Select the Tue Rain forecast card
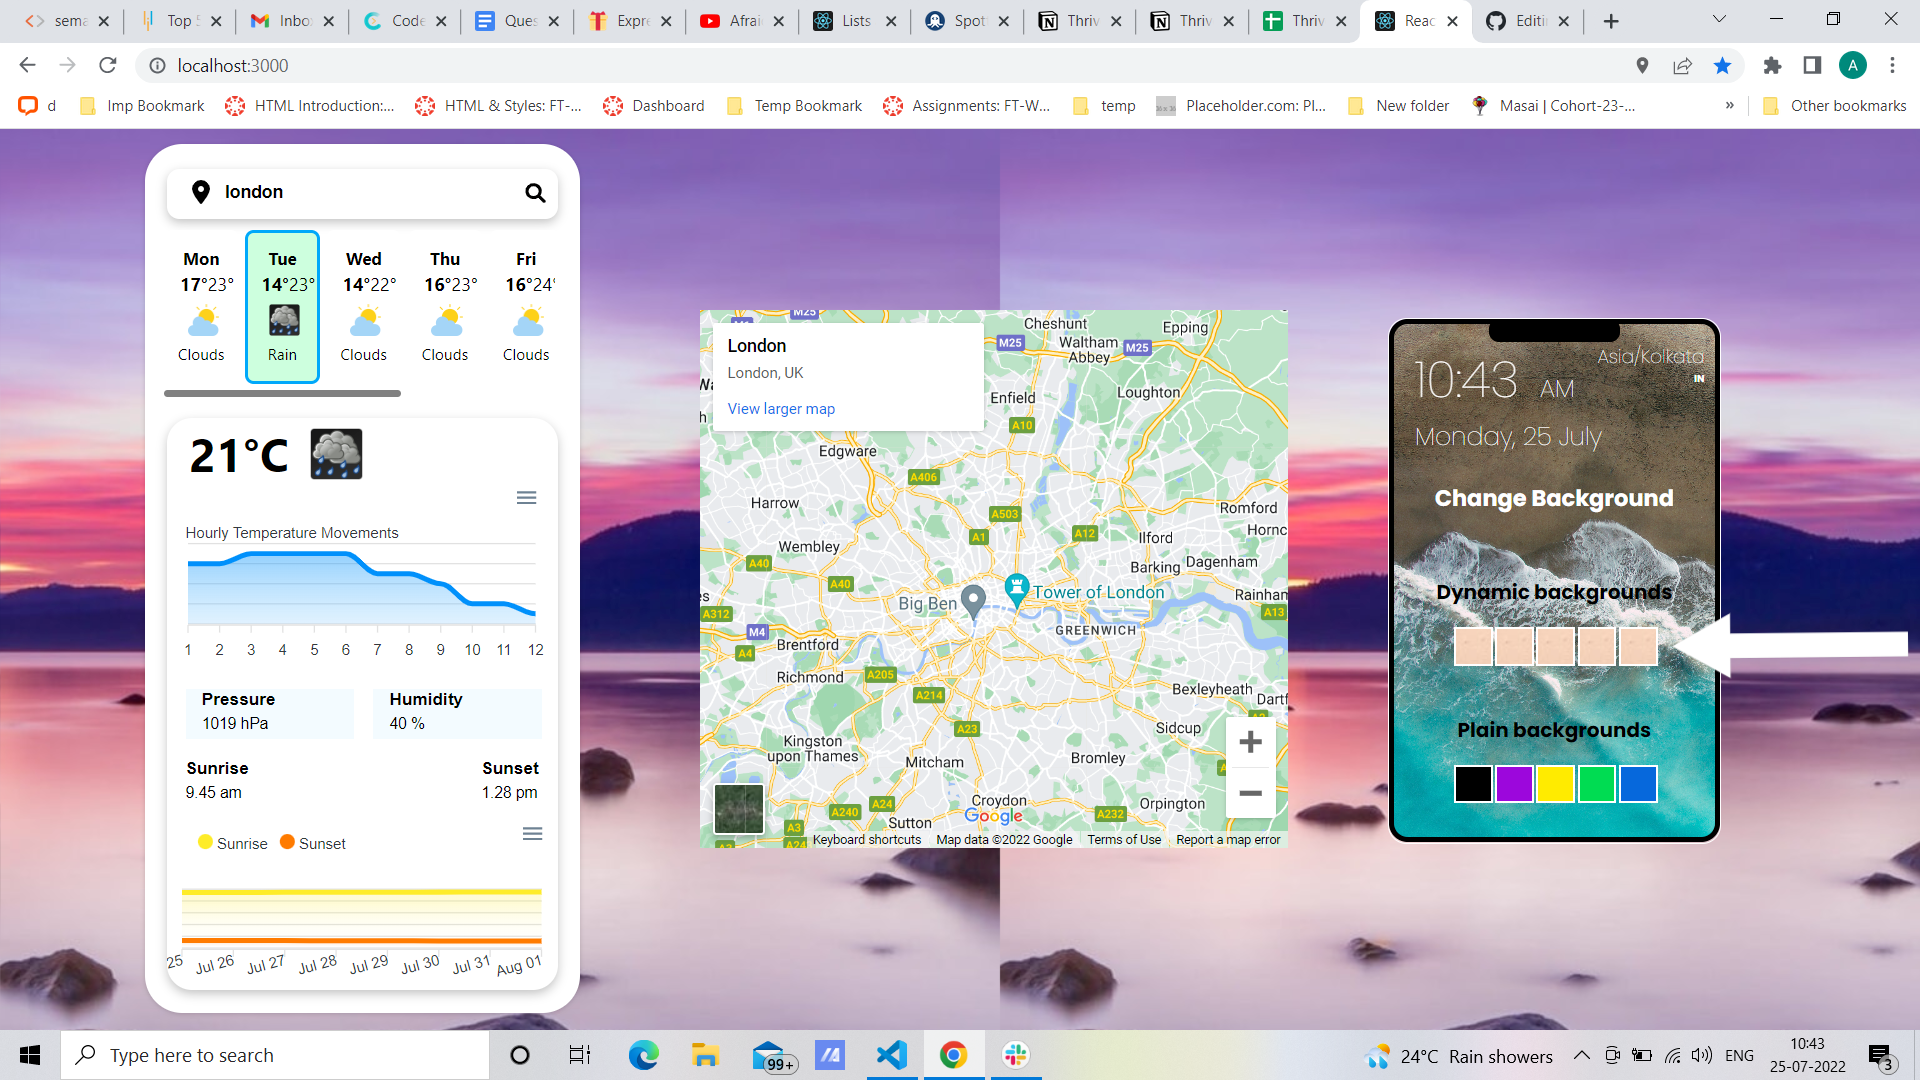The height and width of the screenshot is (1080, 1920). click(282, 307)
